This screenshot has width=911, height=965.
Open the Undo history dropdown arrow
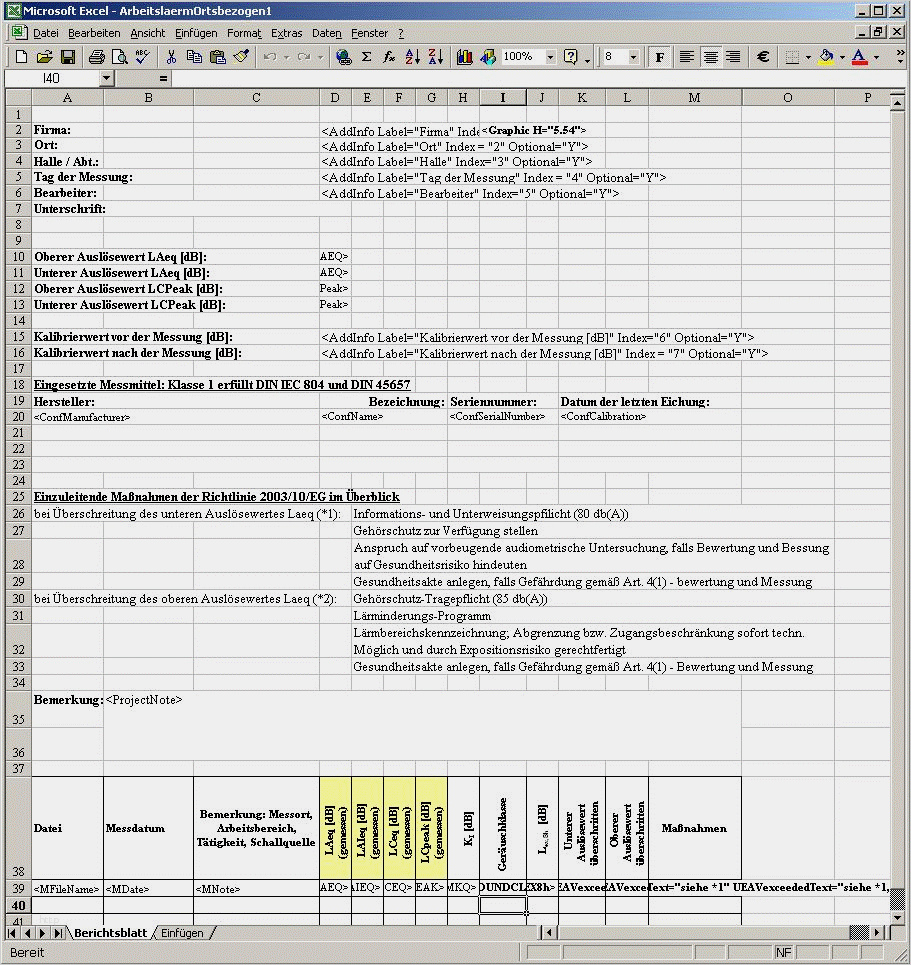pyautogui.click(x=286, y=57)
